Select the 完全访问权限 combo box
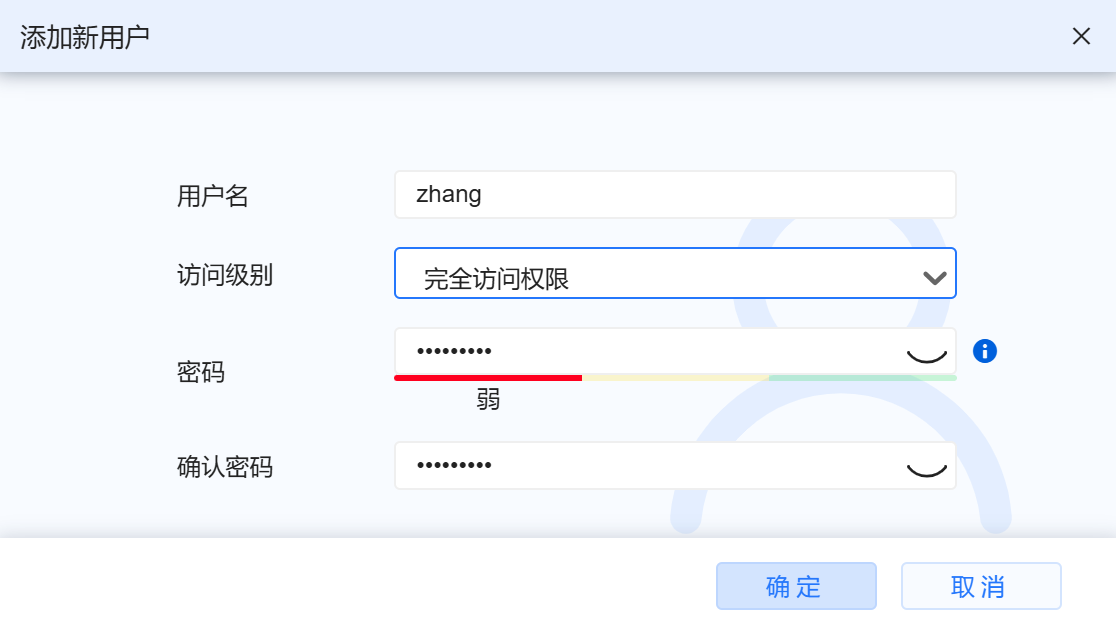Image resolution: width=1116 pixels, height=631 pixels. 675,273
